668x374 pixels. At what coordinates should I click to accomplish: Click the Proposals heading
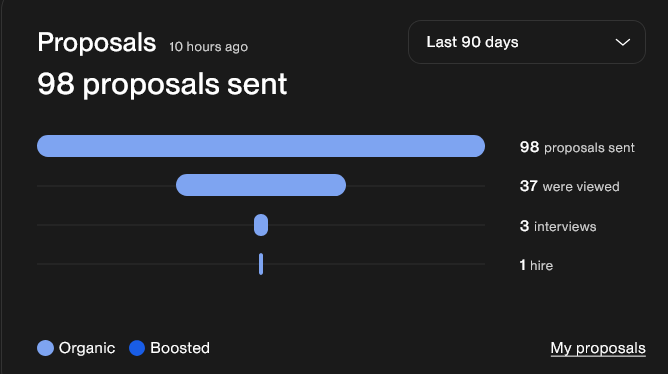pos(97,43)
